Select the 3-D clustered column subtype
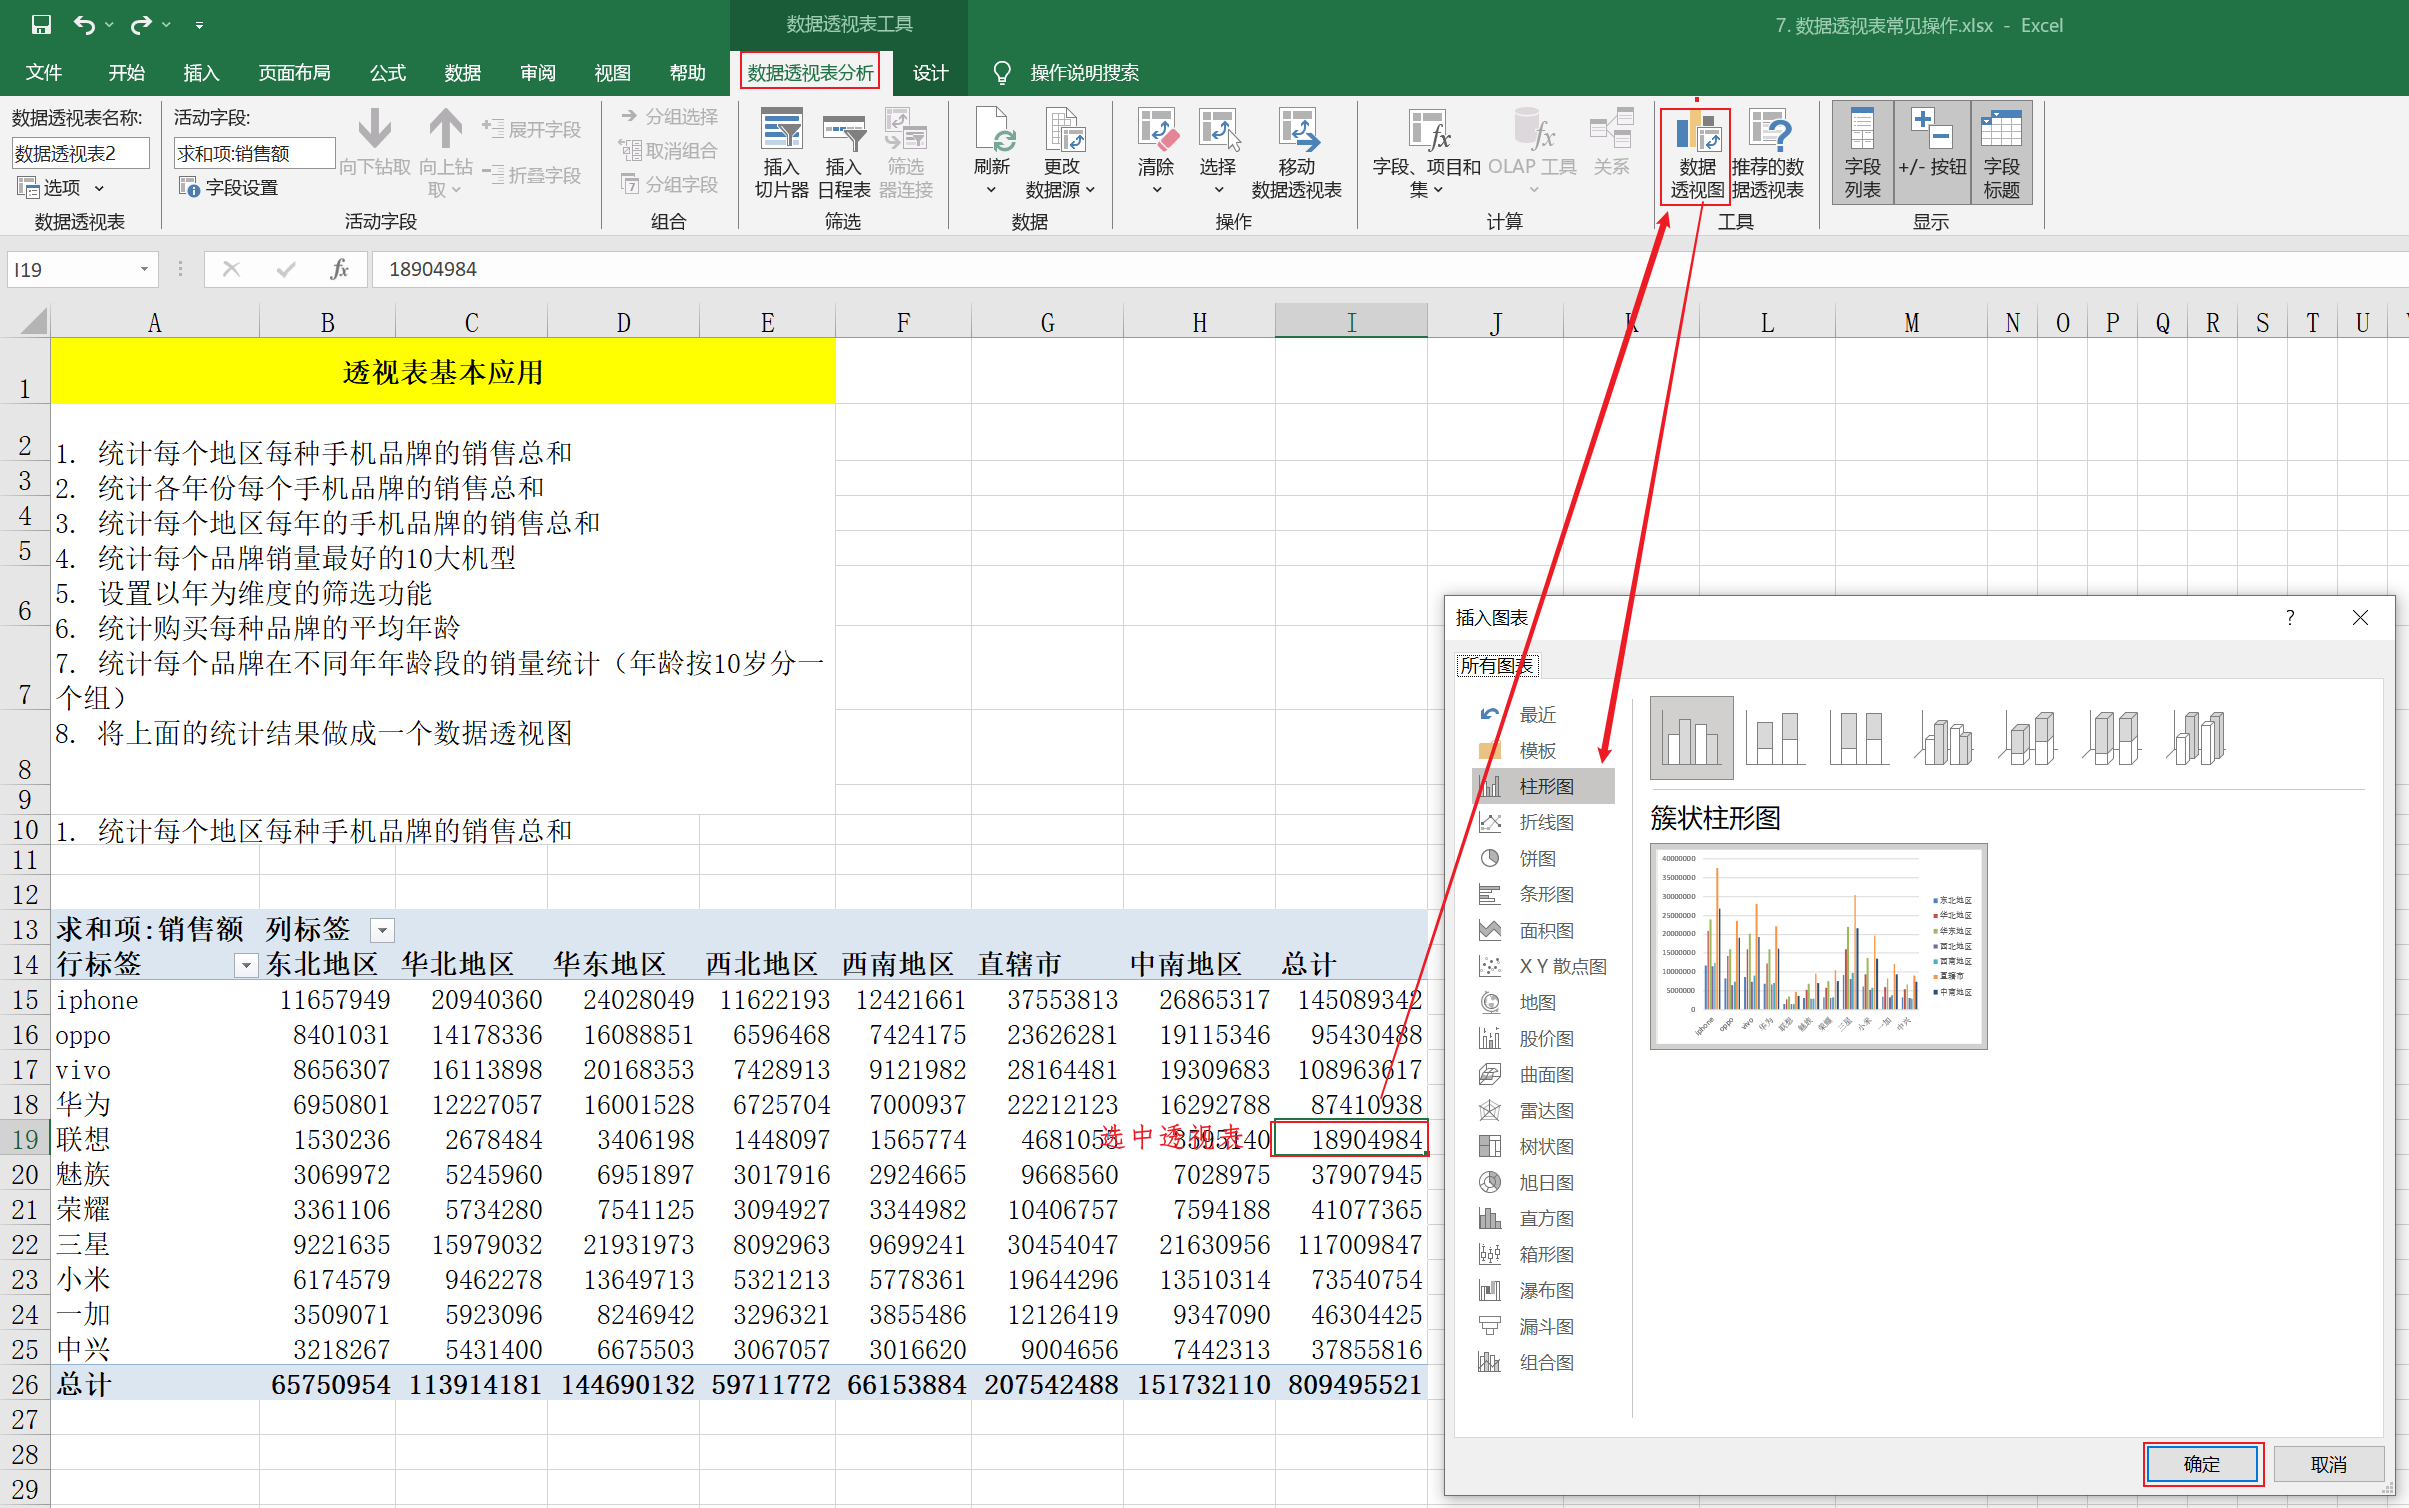 point(1943,738)
